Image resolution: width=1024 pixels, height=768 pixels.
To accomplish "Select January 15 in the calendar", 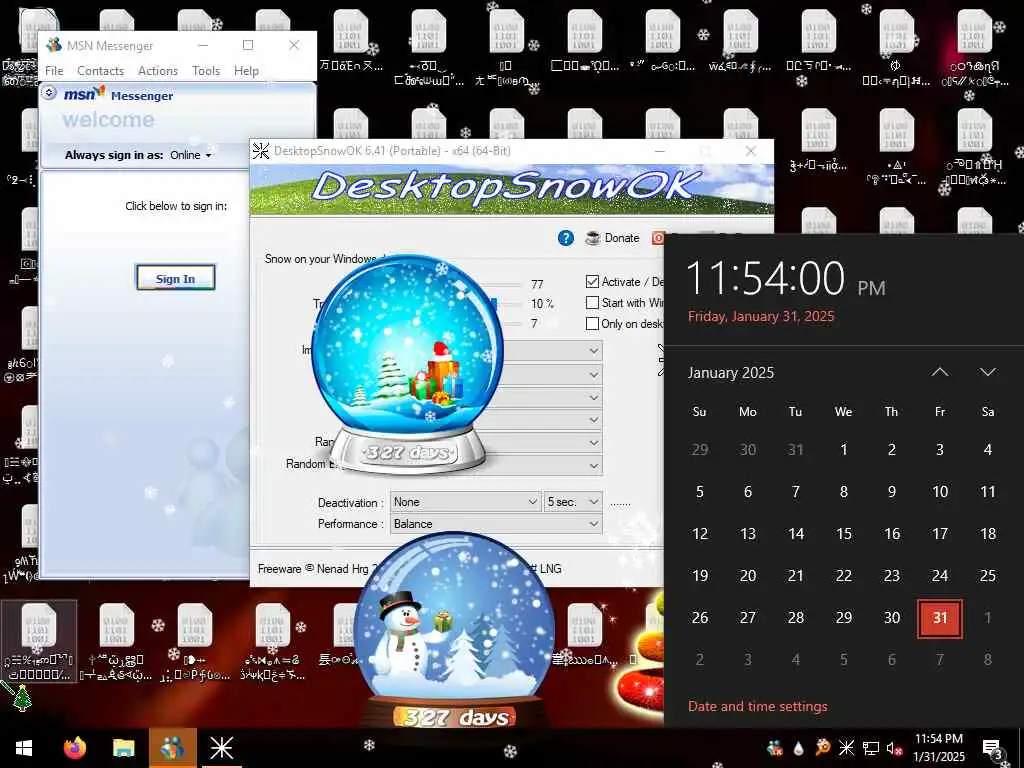I will click(844, 534).
